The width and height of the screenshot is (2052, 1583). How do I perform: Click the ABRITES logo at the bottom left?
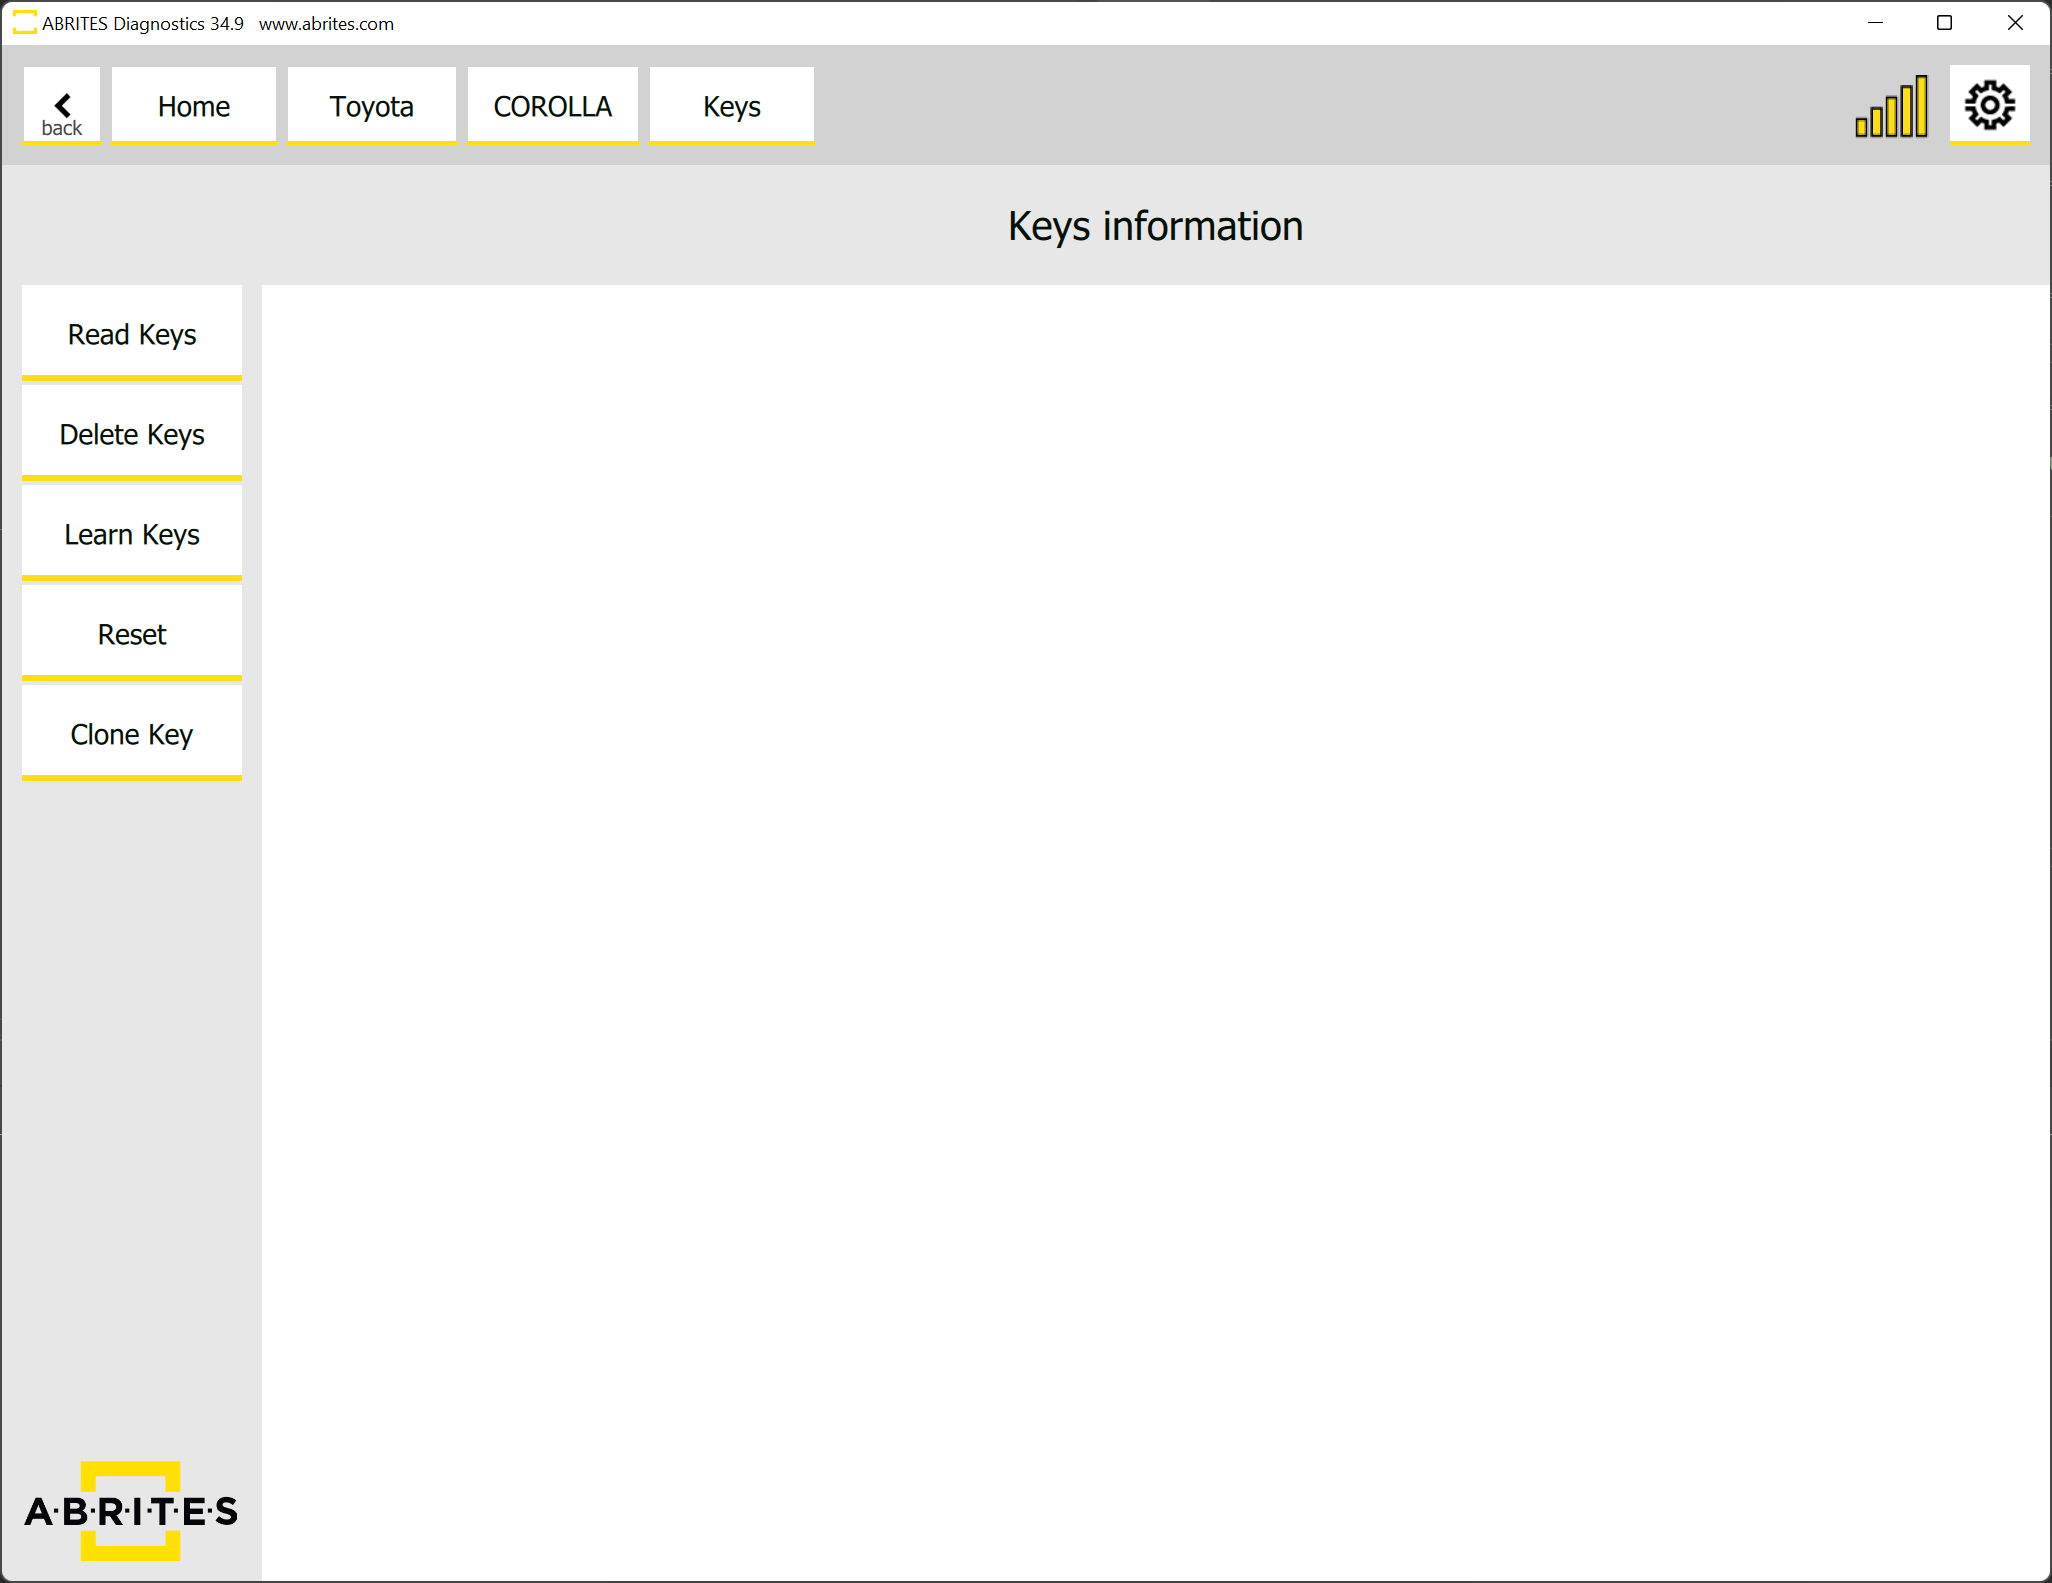(131, 1510)
